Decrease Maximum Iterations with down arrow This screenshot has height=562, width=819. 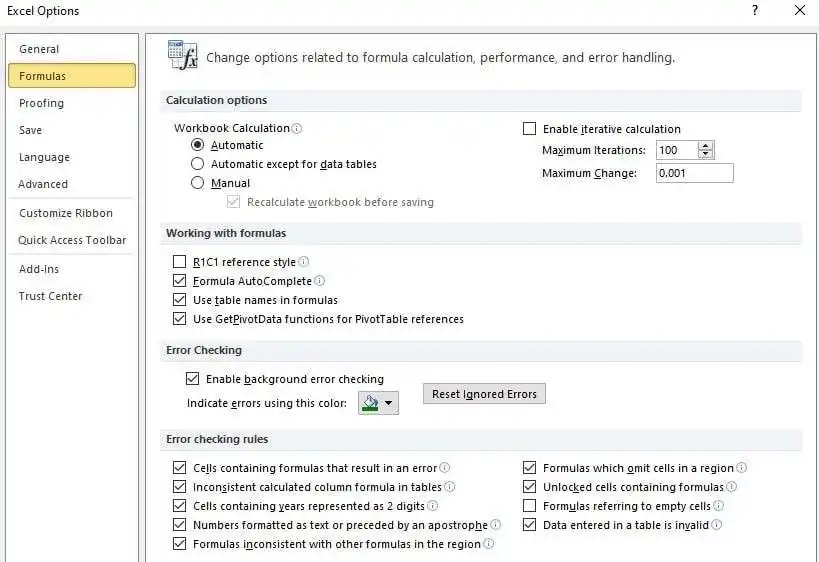coord(706,155)
